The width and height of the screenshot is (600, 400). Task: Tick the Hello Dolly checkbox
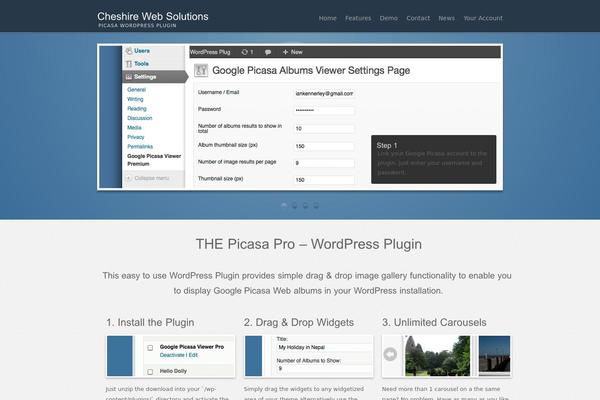coord(150,372)
